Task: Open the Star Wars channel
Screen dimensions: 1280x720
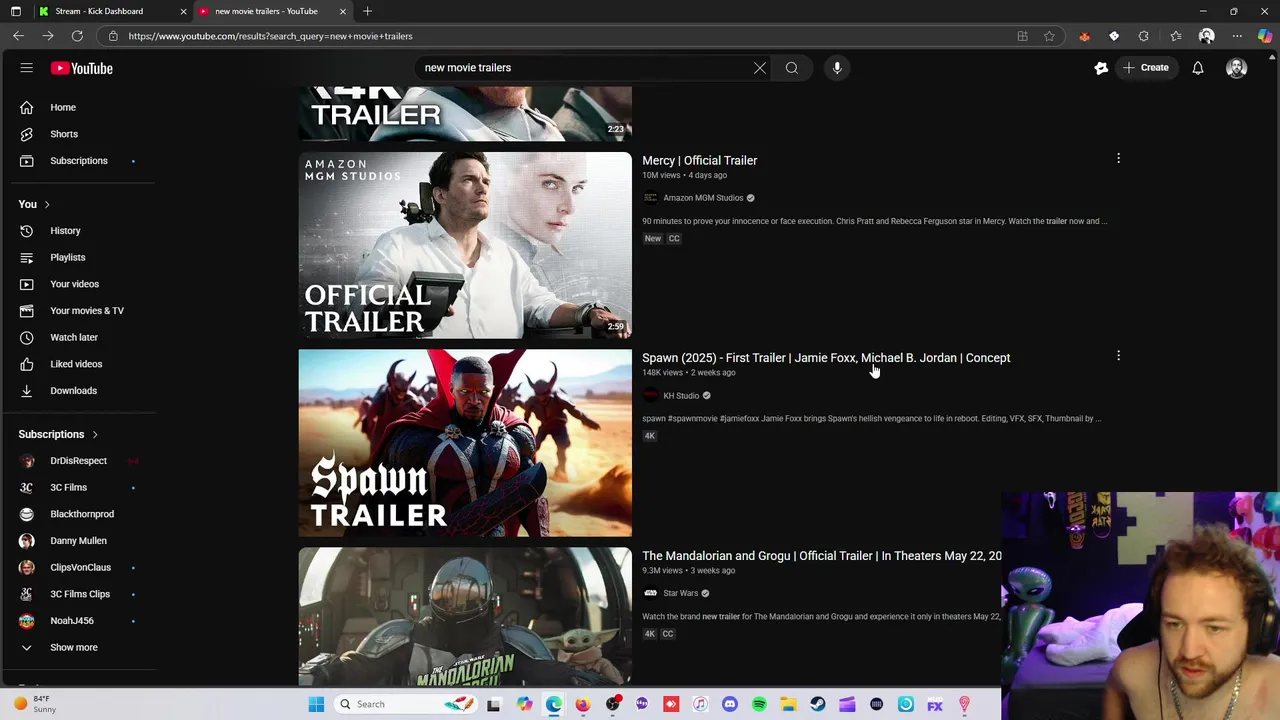Action: (680, 594)
